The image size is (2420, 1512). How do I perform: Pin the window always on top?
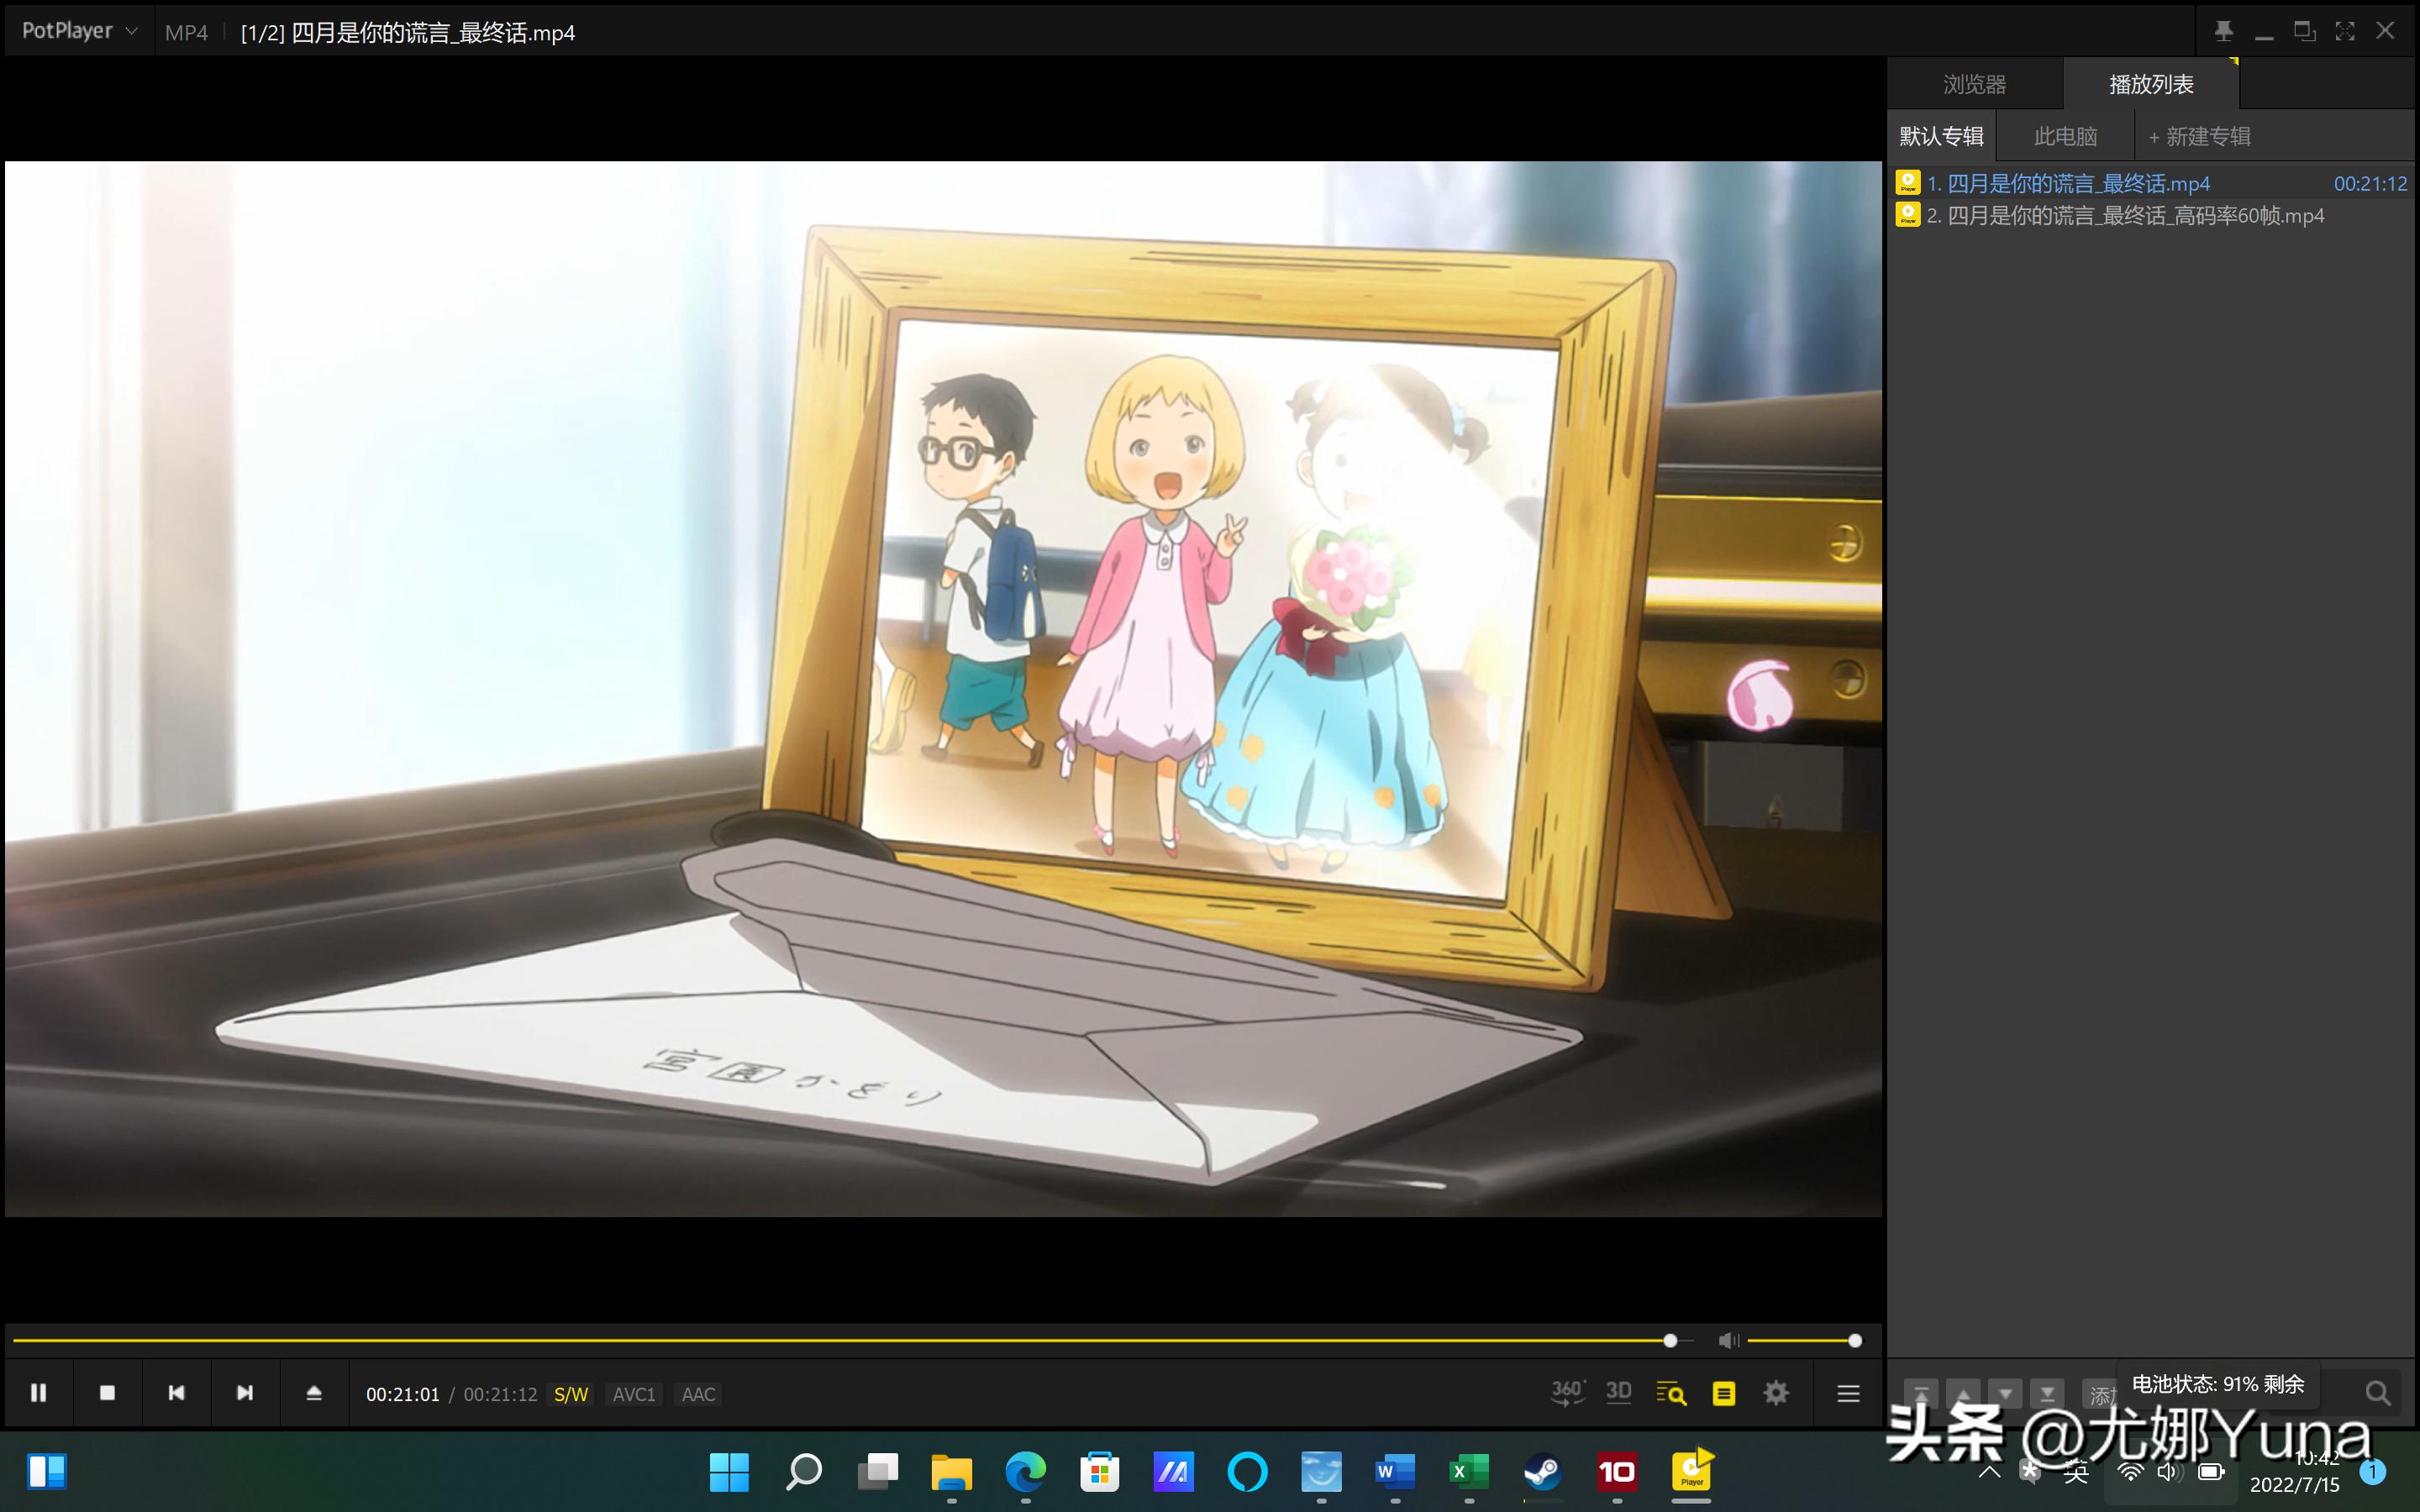(2223, 31)
